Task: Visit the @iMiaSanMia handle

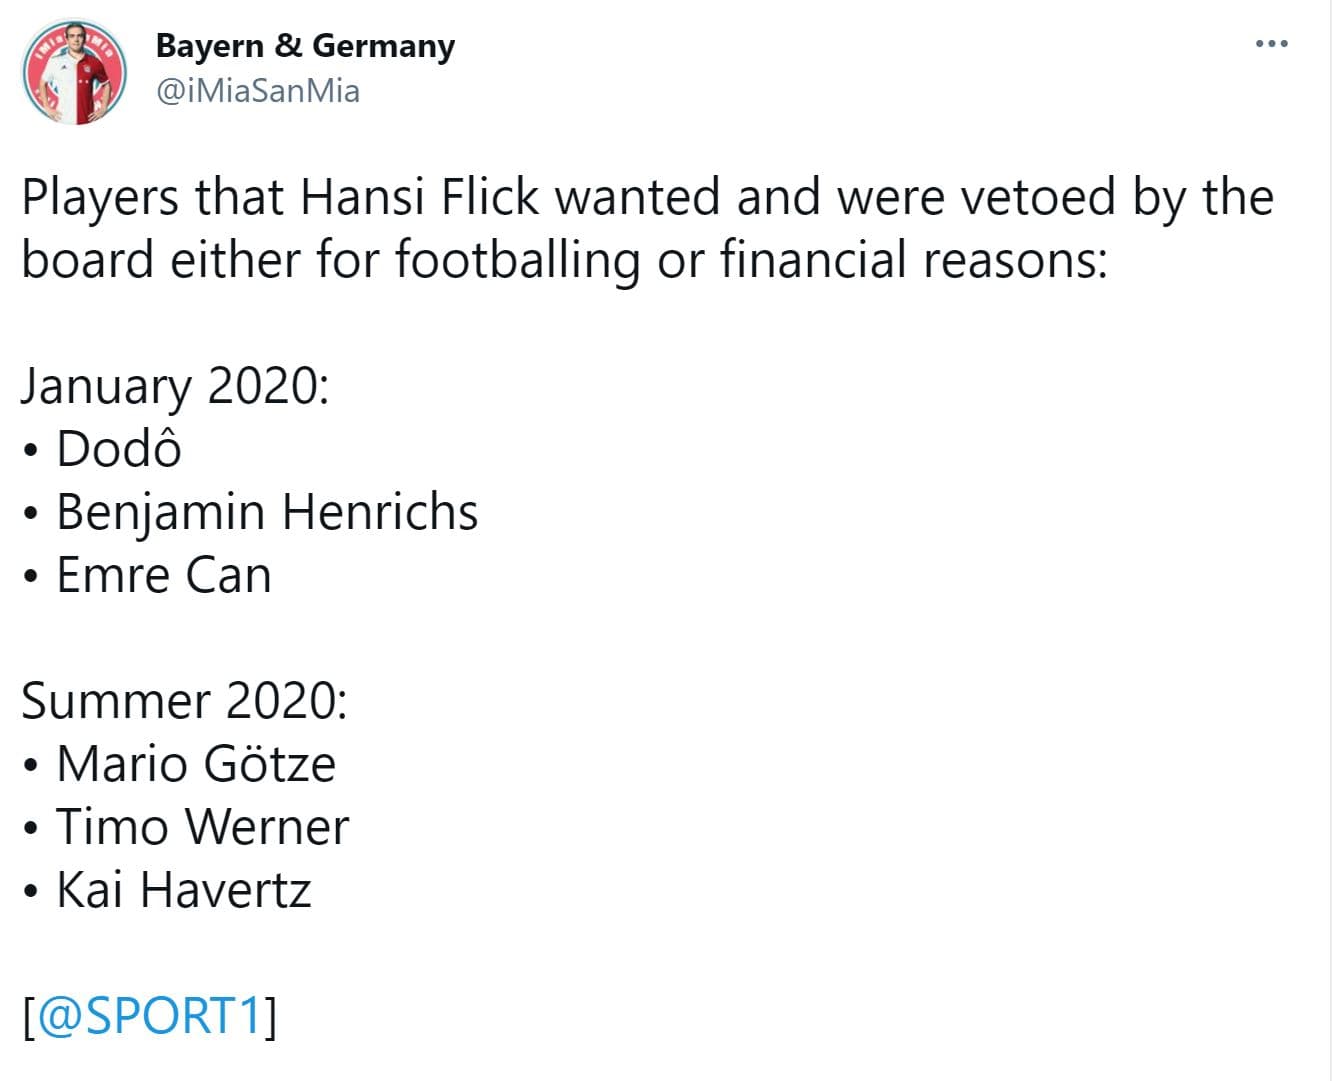Action: pyautogui.click(x=258, y=91)
